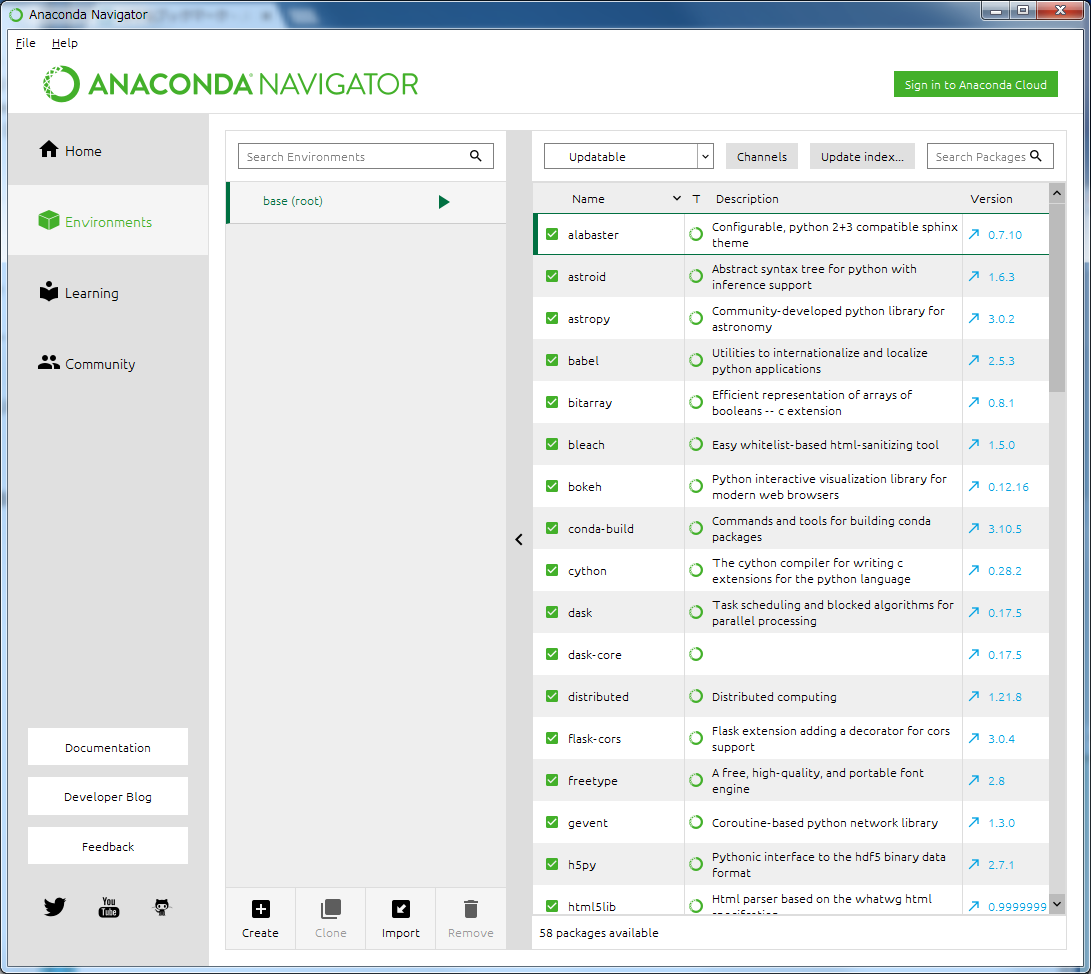The height and width of the screenshot is (974, 1091).
Task: Click the update arrow beside bokeh 0.12.16
Action: coord(974,486)
